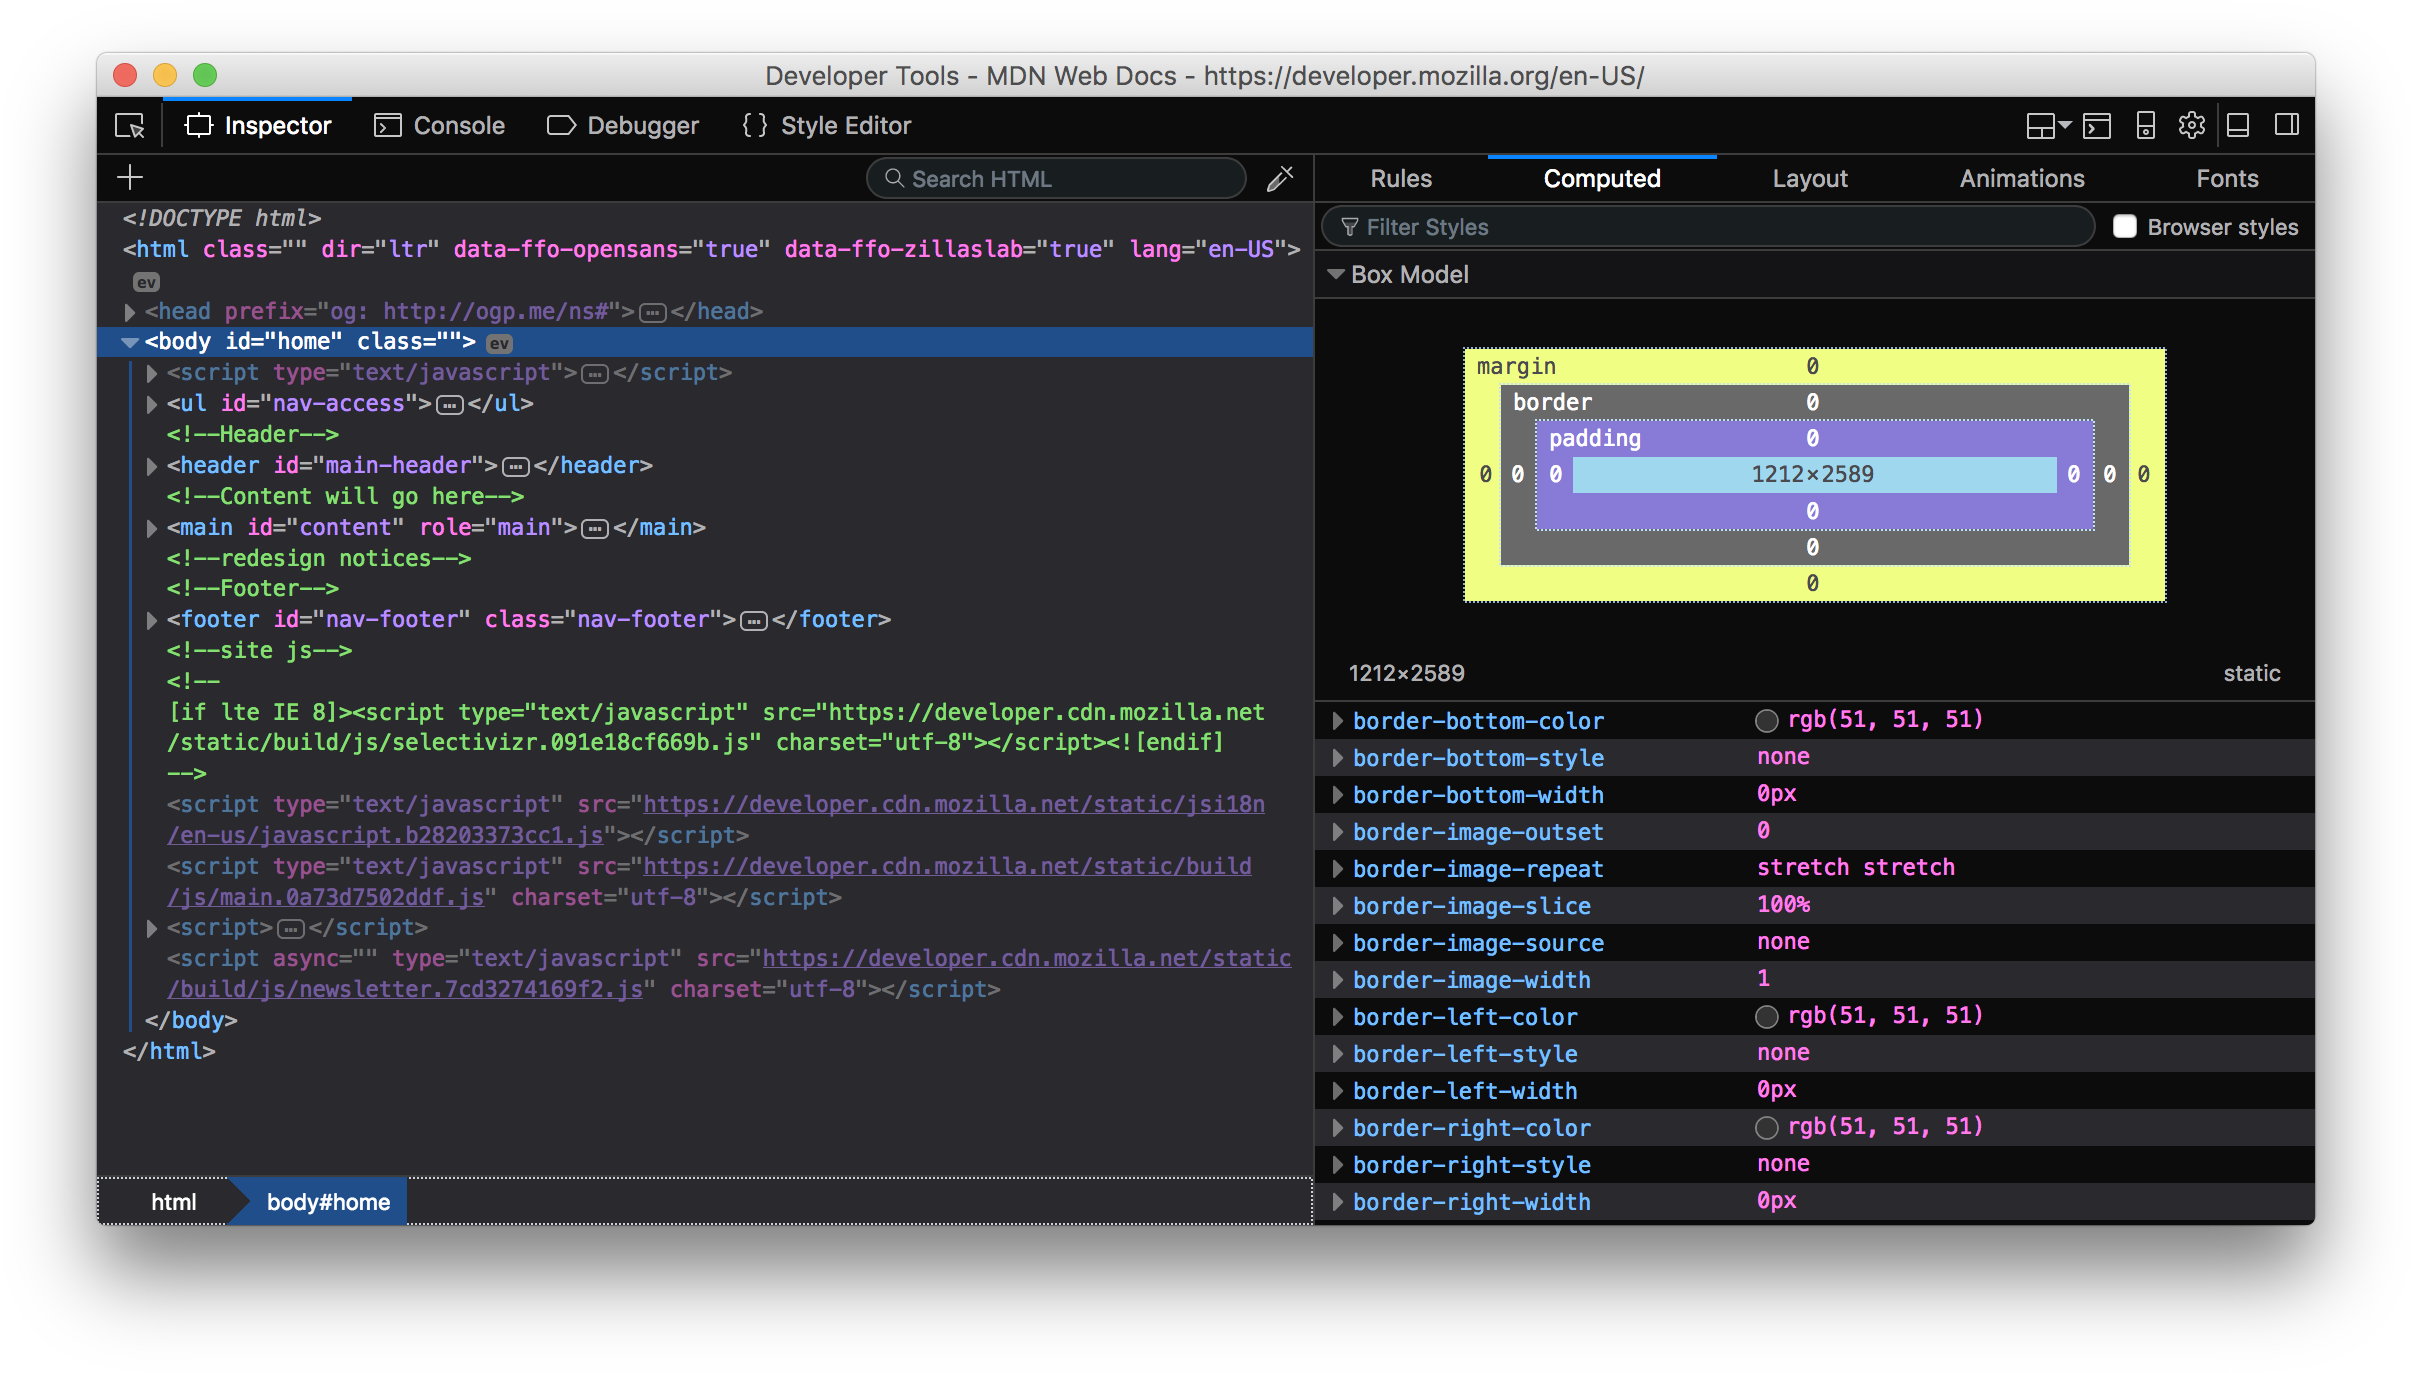Screen dimensions: 2411x1373
Task: Open the Console tab
Action: (x=440, y=126)
